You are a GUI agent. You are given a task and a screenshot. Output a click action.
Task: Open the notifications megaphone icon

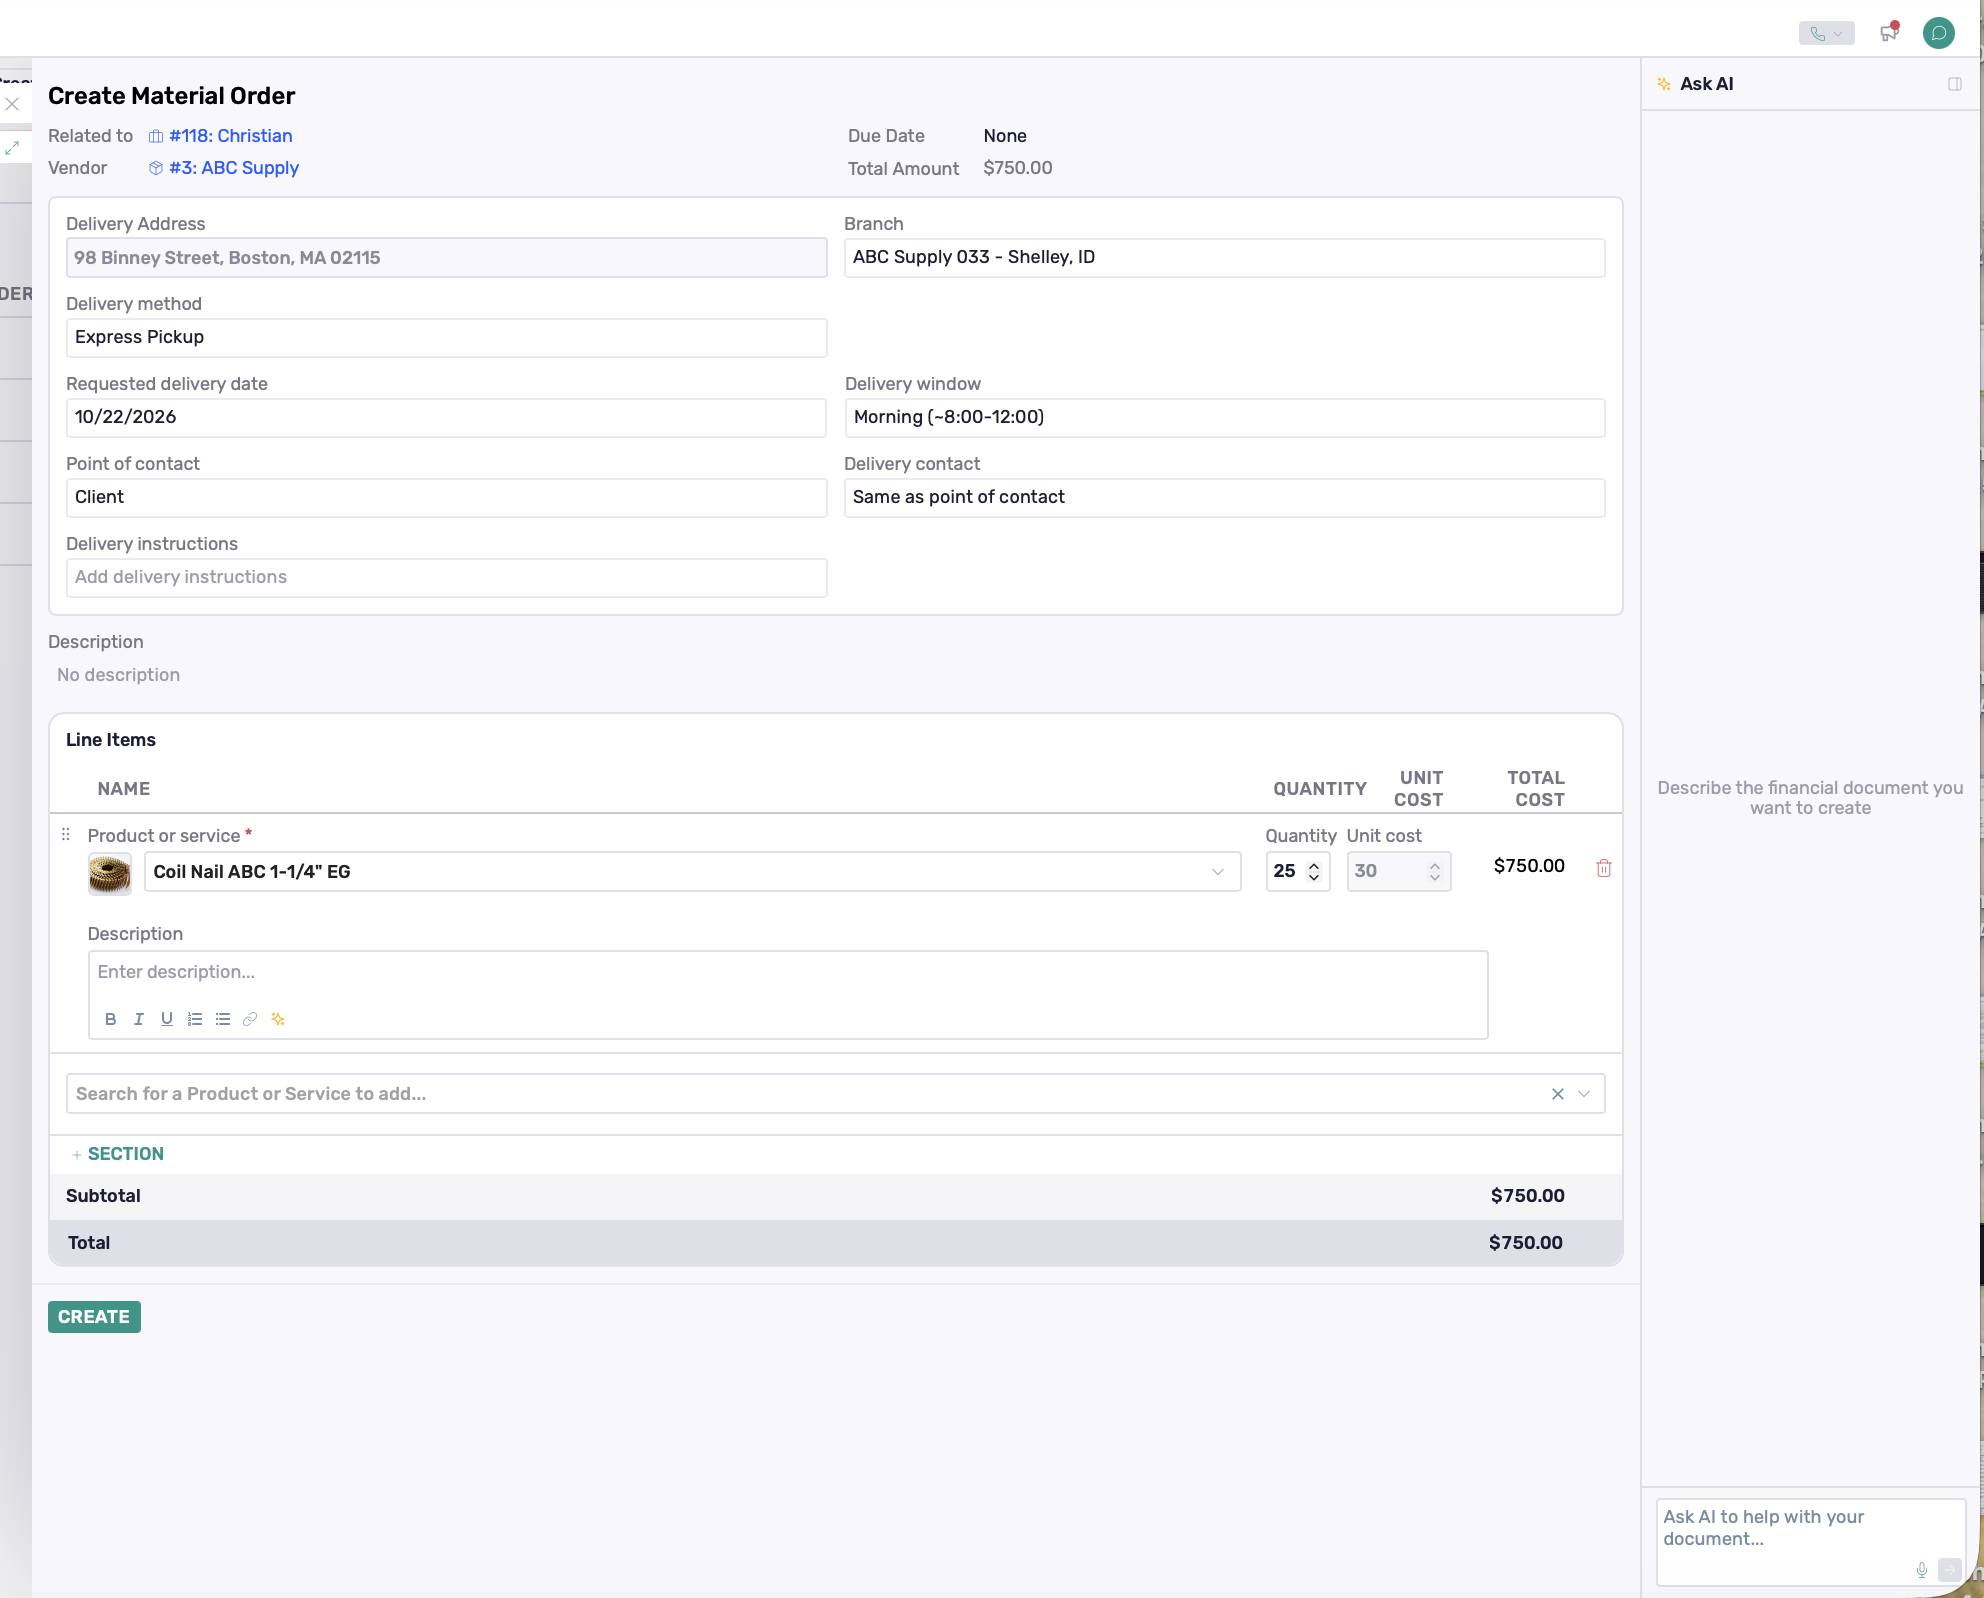(1889, 33)
